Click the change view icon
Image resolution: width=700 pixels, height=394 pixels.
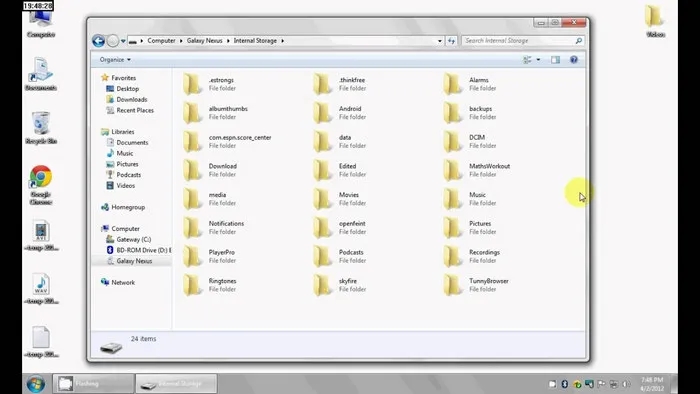click(x=527, y=60)
